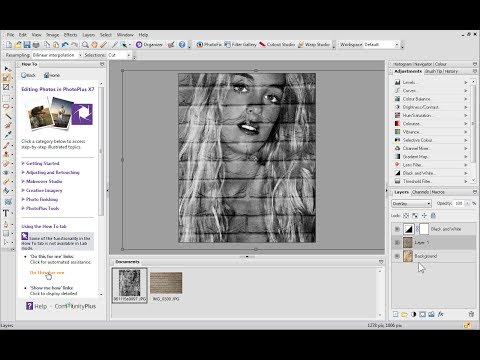480x360 pixels.
Task: Toggle Lock position icon in Layers panel
Action: pyautogui.click(x=424, y=216)
